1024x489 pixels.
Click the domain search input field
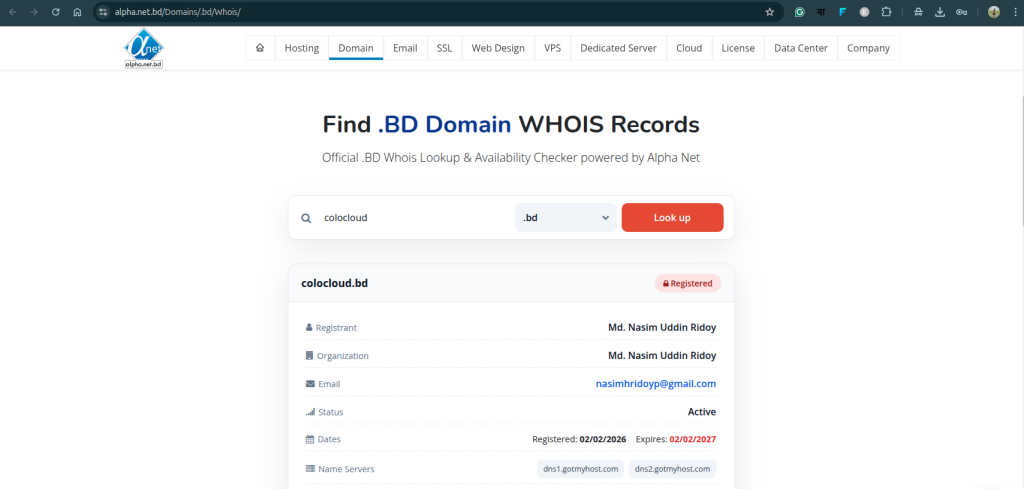point(415,218)
